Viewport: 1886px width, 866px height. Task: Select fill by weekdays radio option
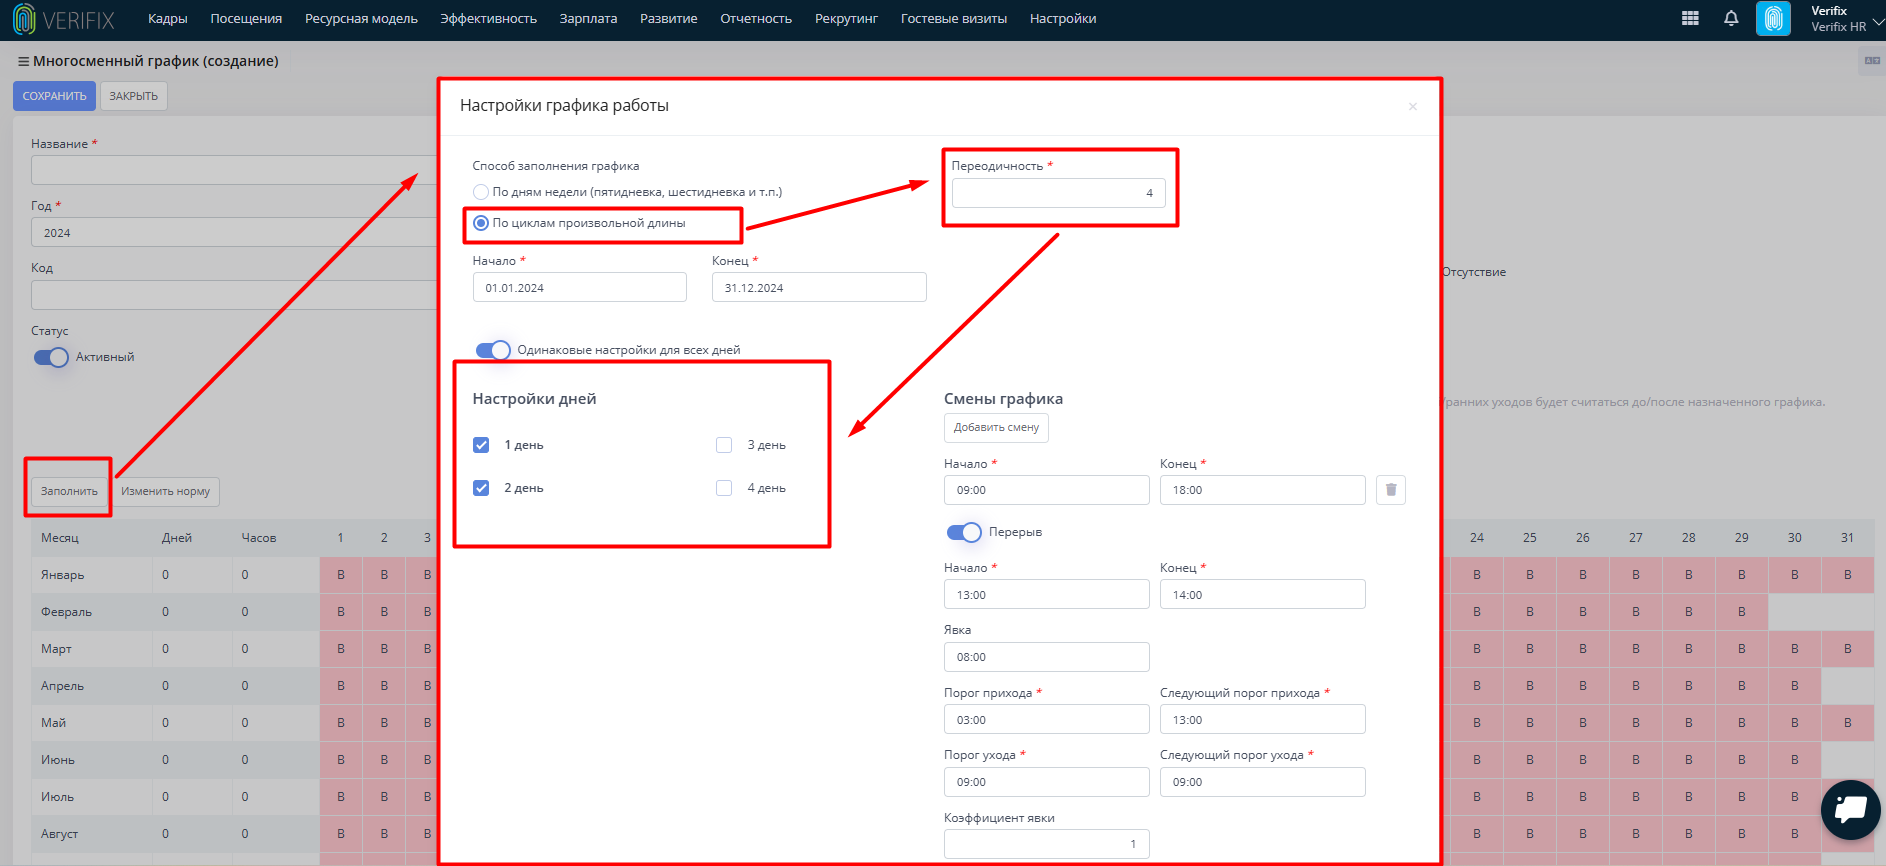click(x=481, y=192)
